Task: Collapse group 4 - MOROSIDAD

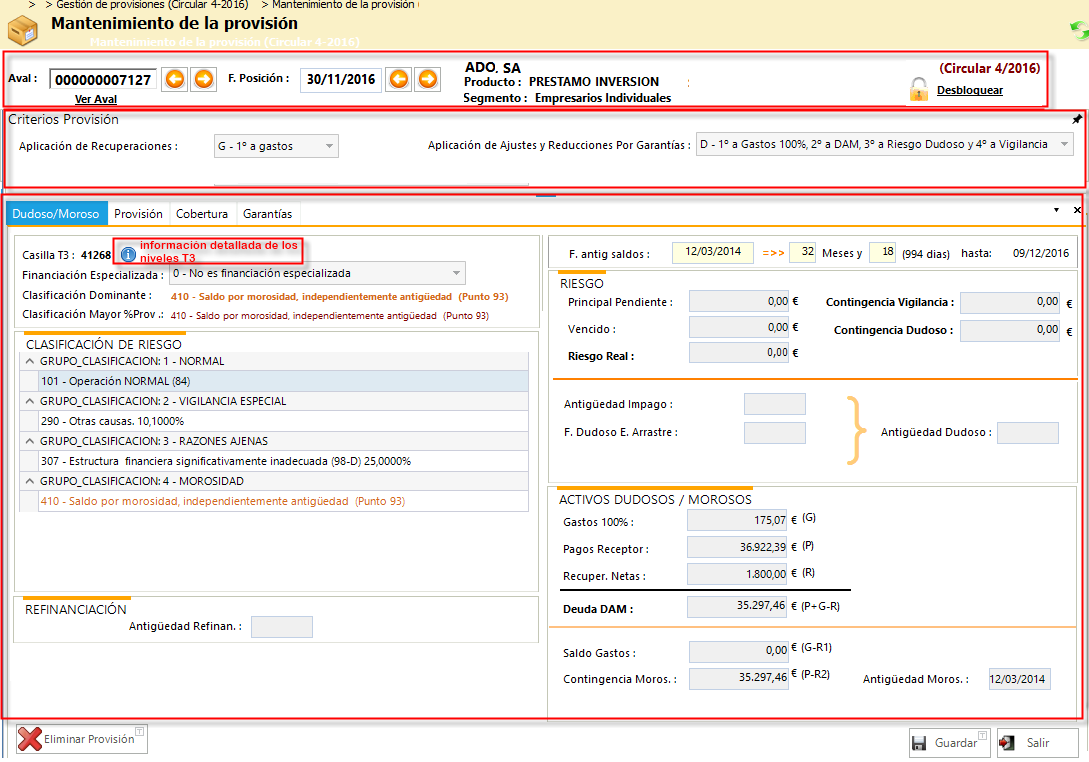Action: point(30,481)
